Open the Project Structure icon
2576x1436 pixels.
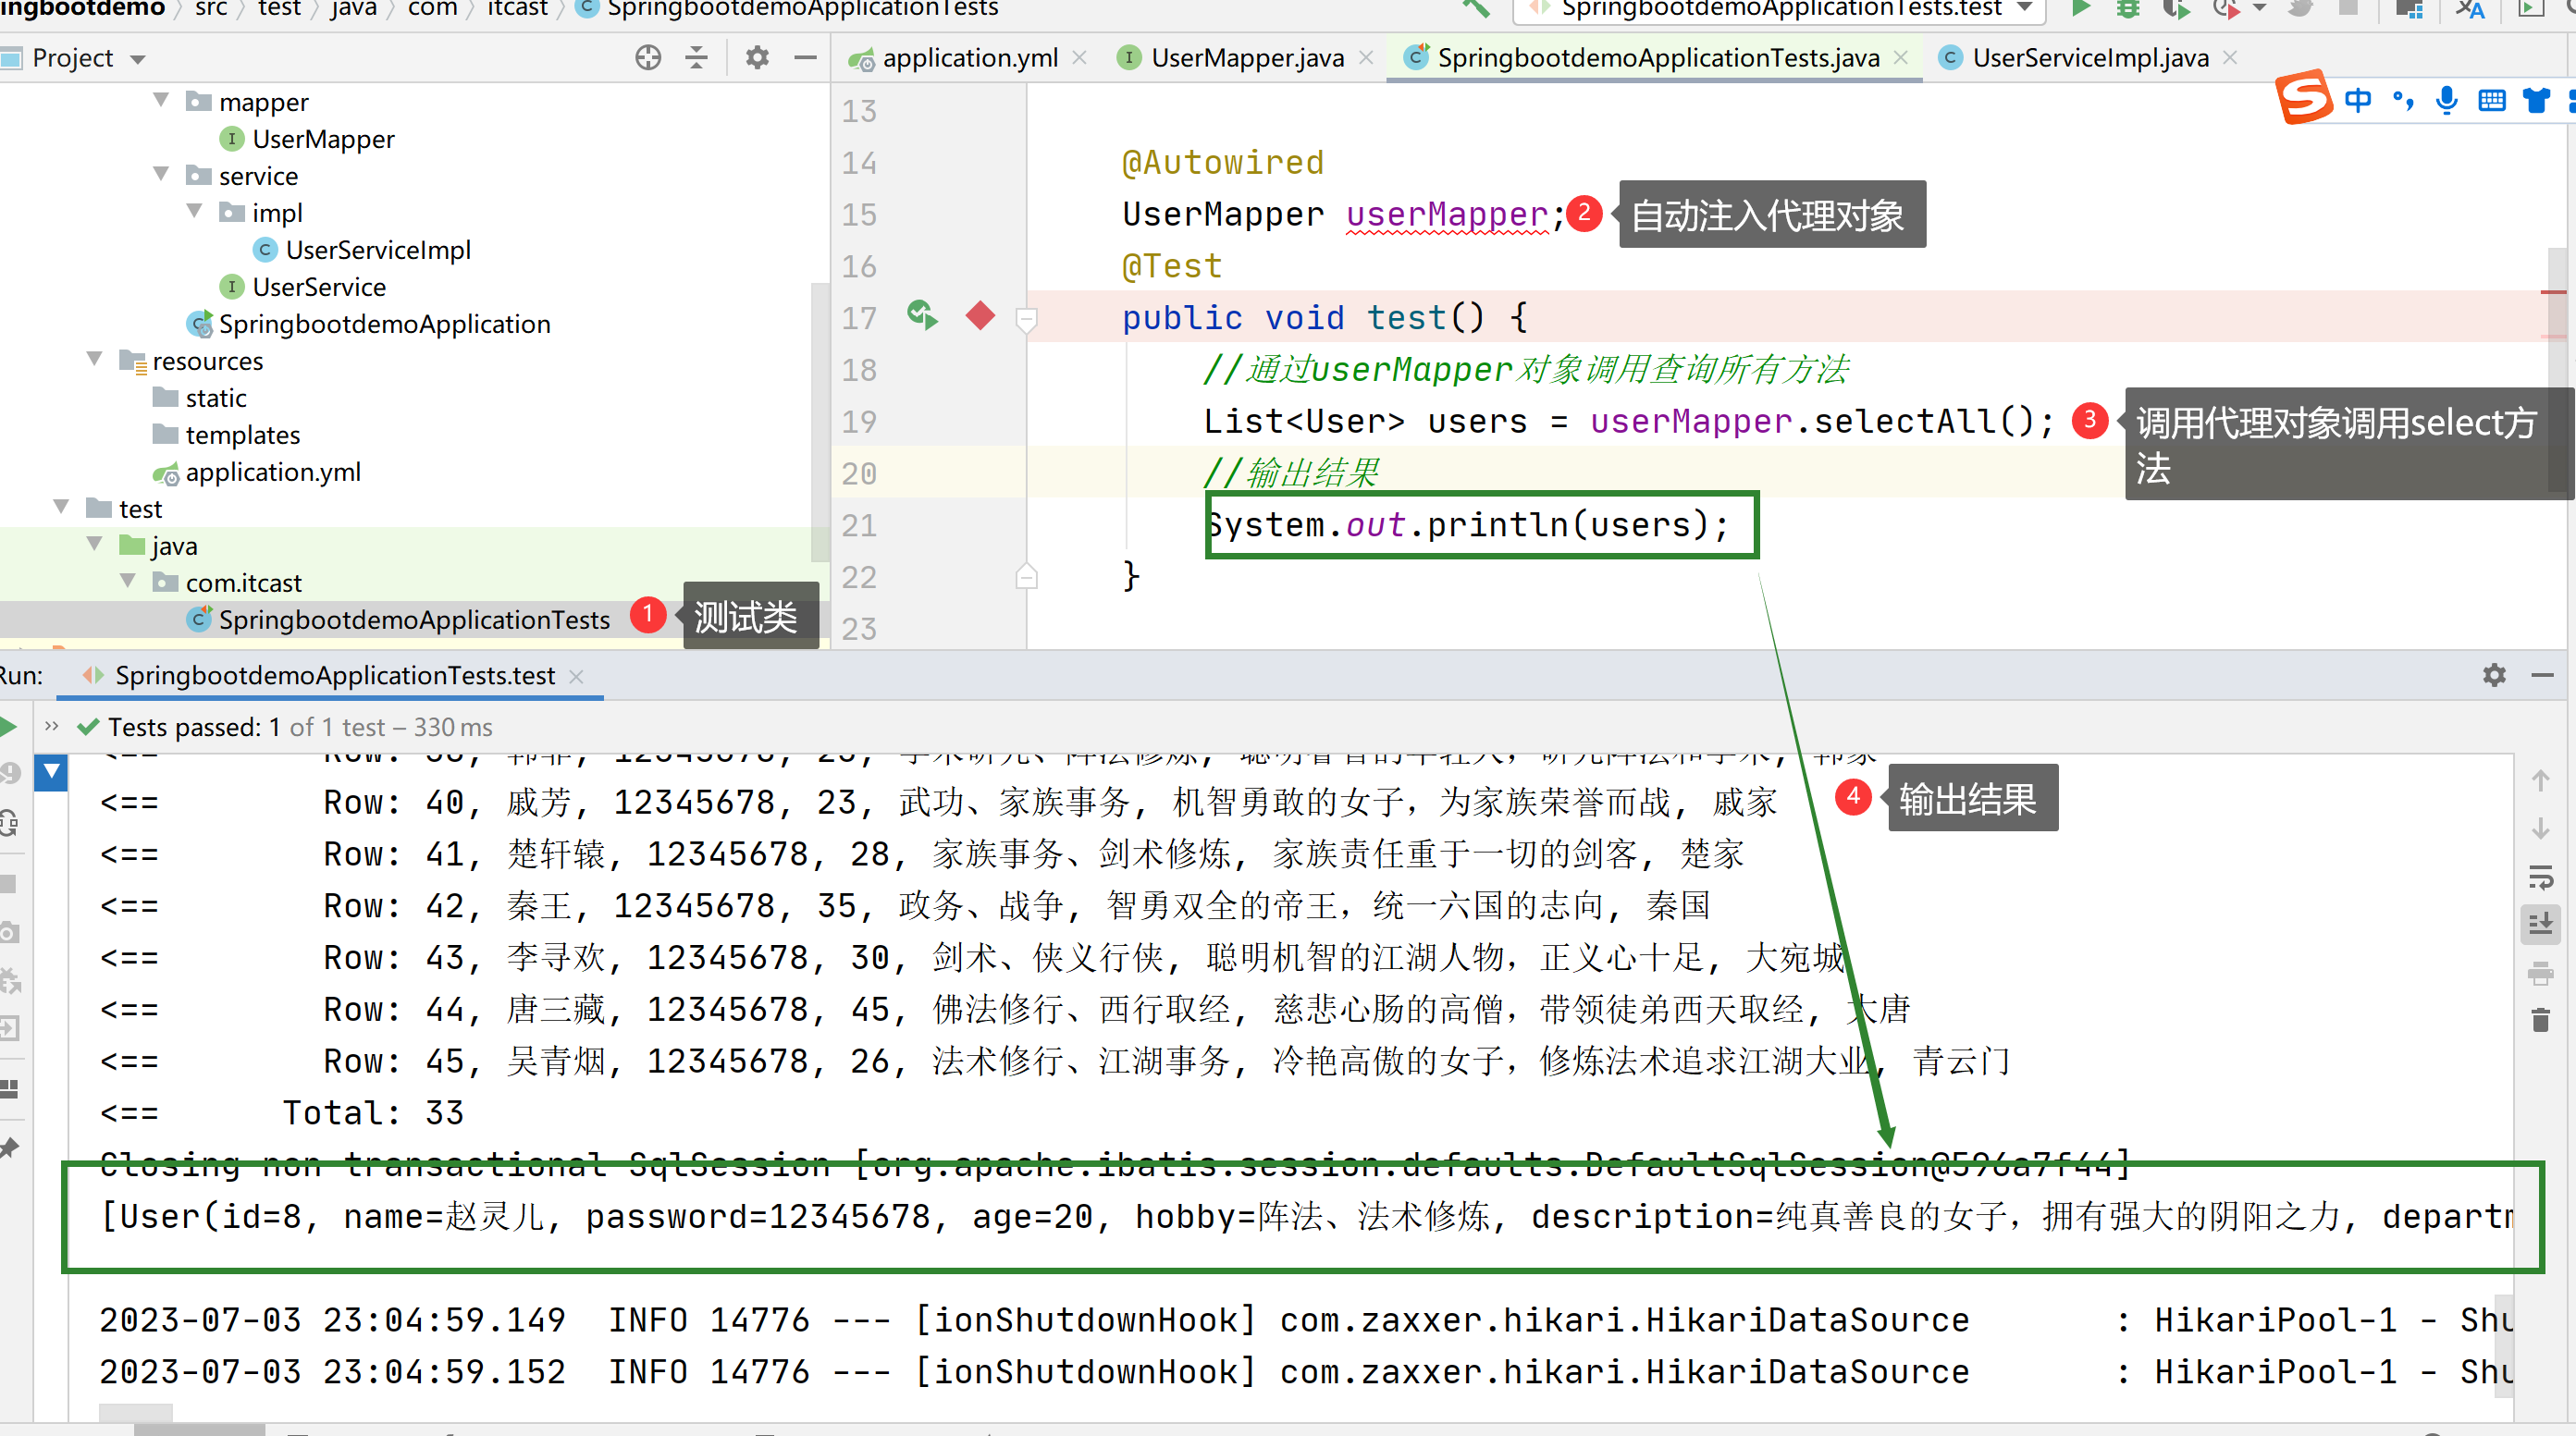click(x=2410, y=8)
